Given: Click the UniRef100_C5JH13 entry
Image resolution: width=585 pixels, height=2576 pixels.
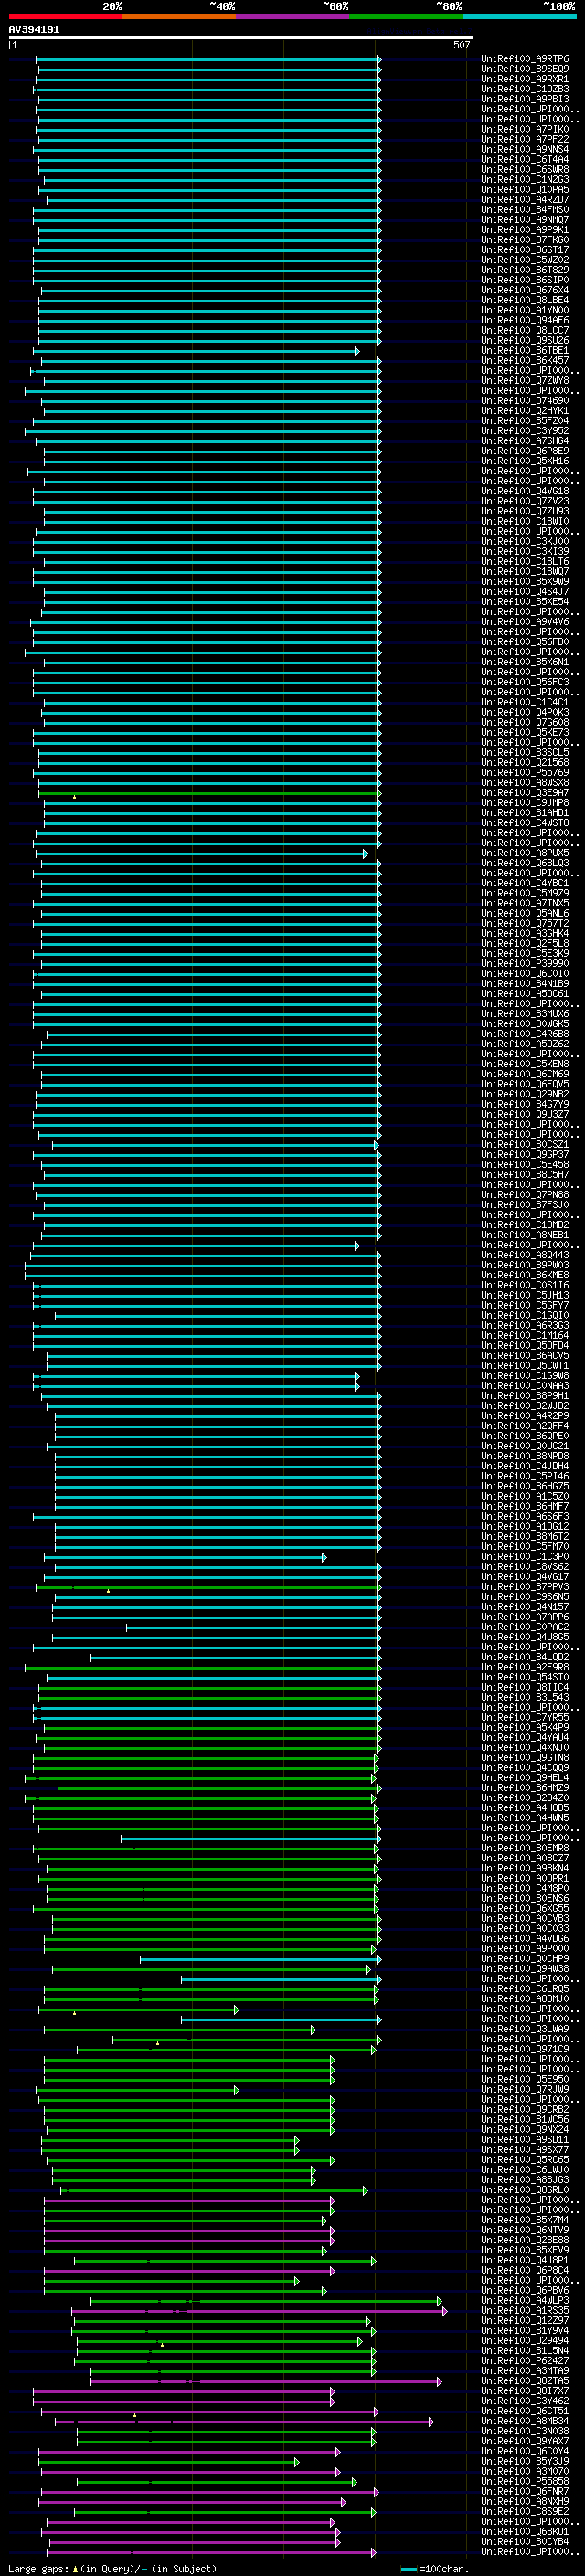Looking at the screenshot, I should click(x=525, y=1295).
